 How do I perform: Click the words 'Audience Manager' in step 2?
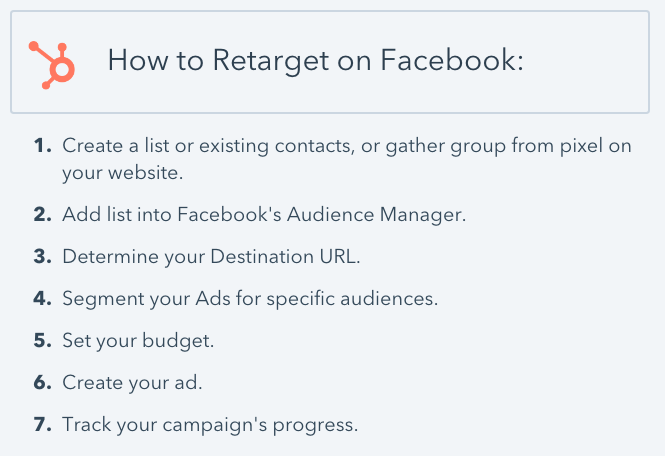pos(377,214)
